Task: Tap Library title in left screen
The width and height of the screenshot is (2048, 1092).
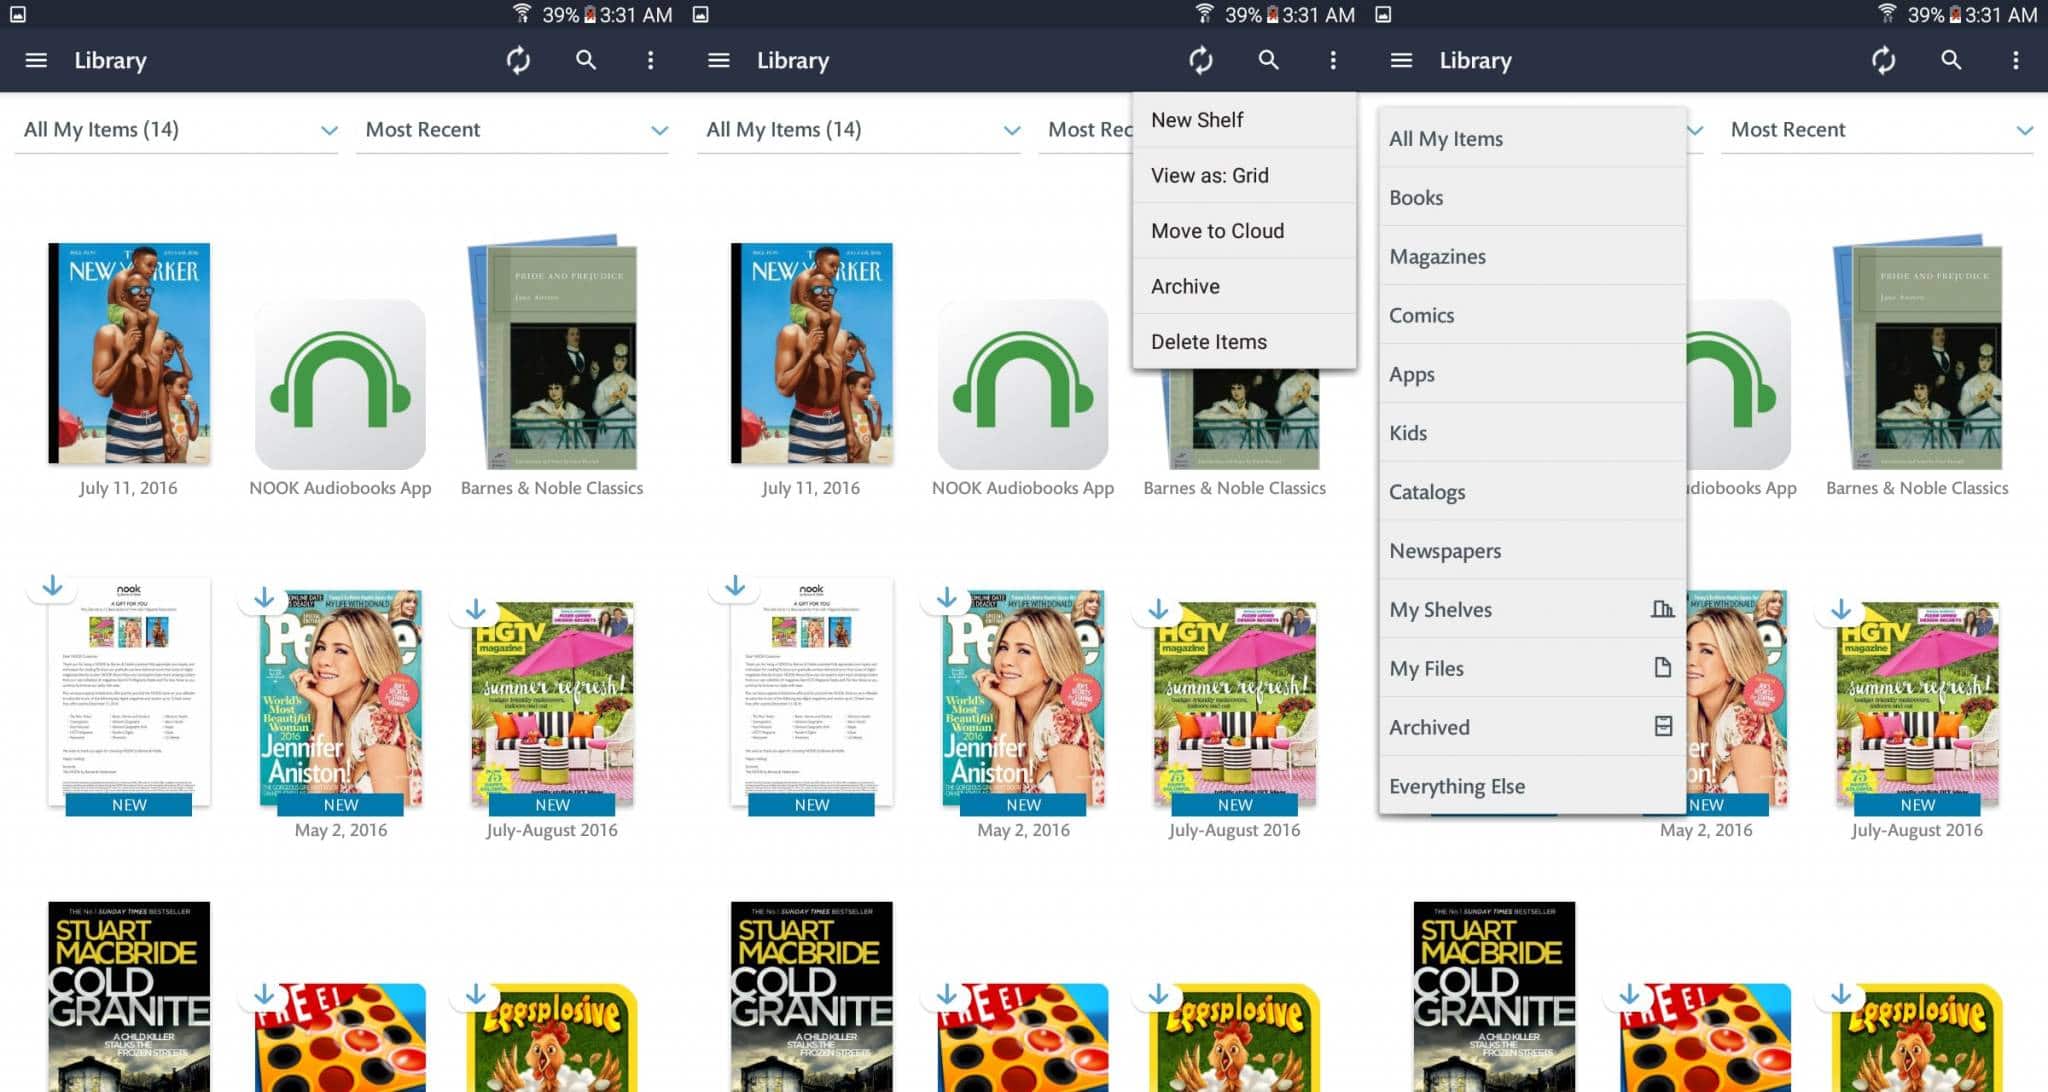Action: tap(110, 60)
